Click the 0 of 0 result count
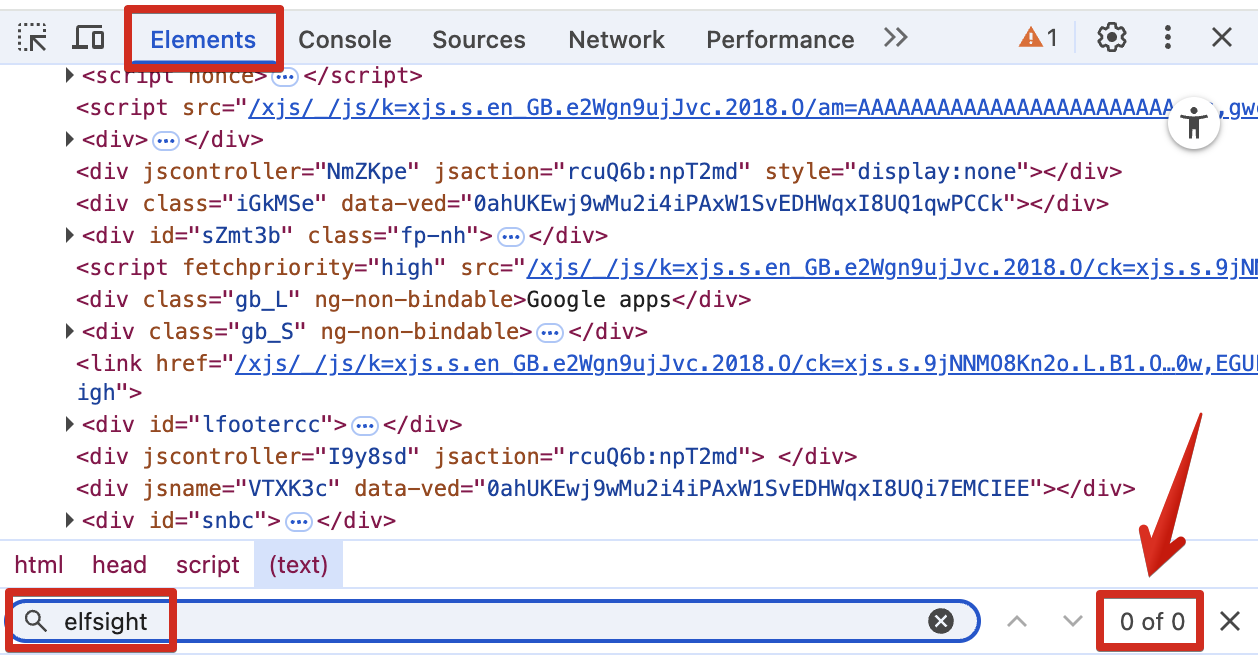Image resolution: width=1258 pixels, height=656 pixels. [x=1152, y=622]
